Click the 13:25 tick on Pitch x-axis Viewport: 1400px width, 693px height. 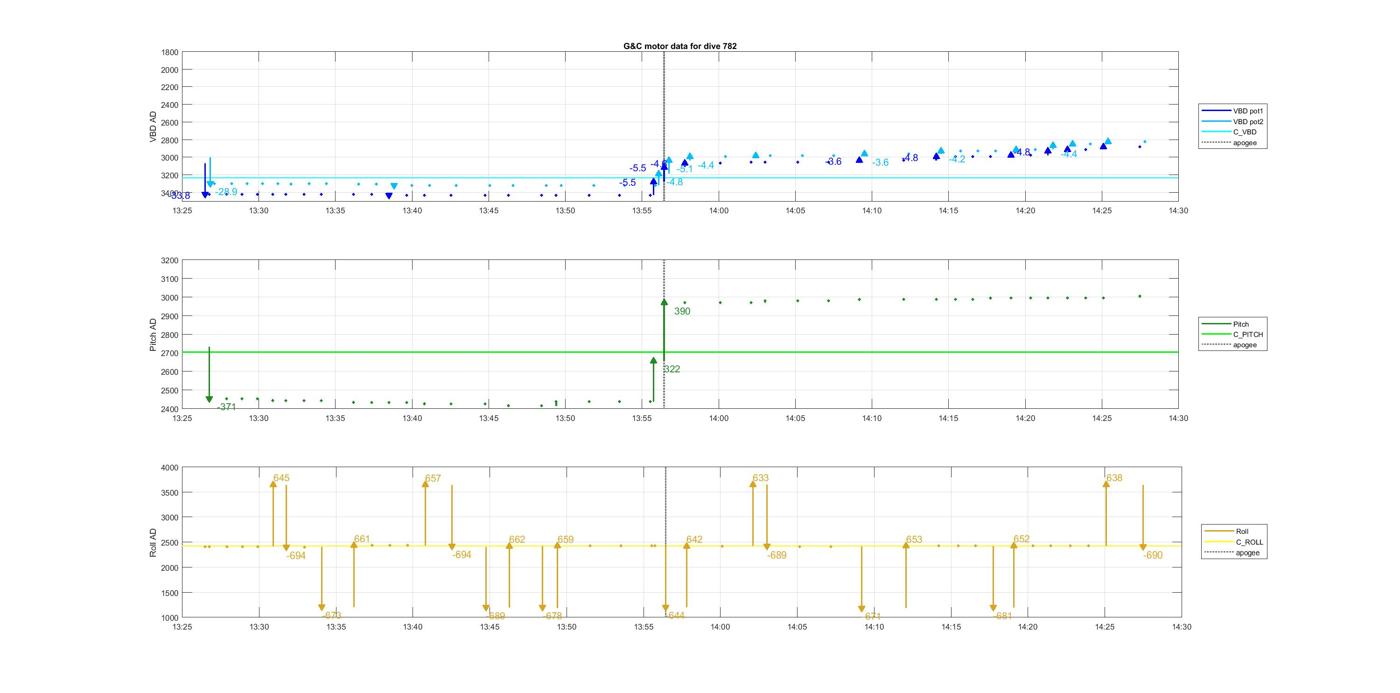coord(181,418)
